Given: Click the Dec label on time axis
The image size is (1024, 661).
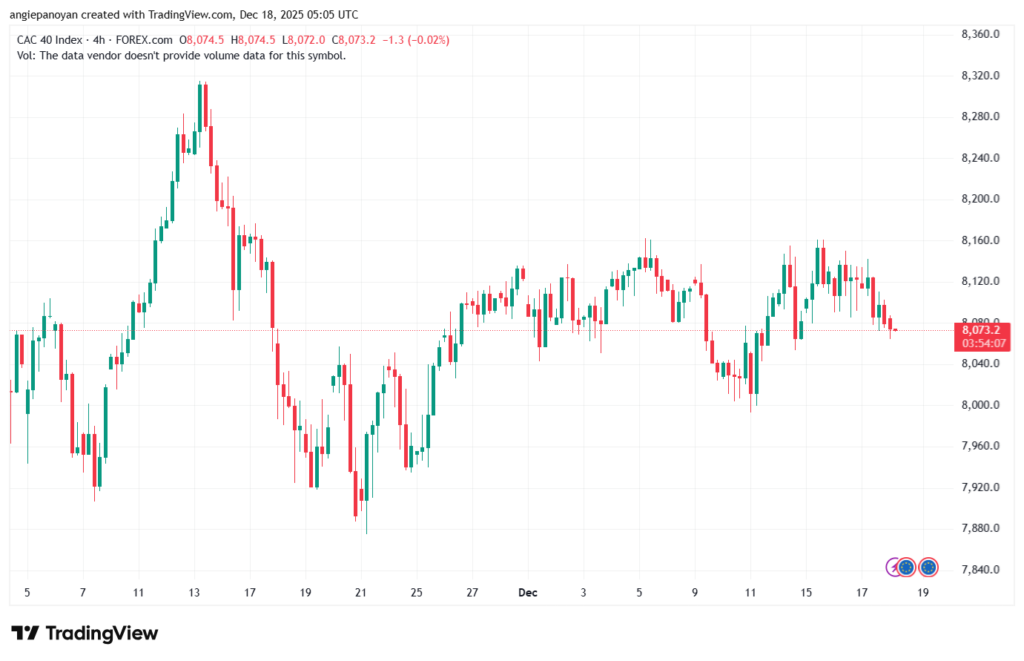Looking at the screenshot, I should (528, 593).
